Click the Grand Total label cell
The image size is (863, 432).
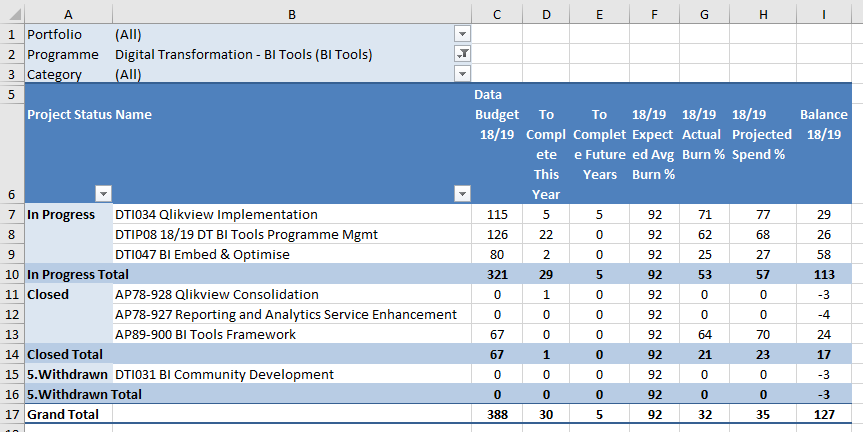64,414
